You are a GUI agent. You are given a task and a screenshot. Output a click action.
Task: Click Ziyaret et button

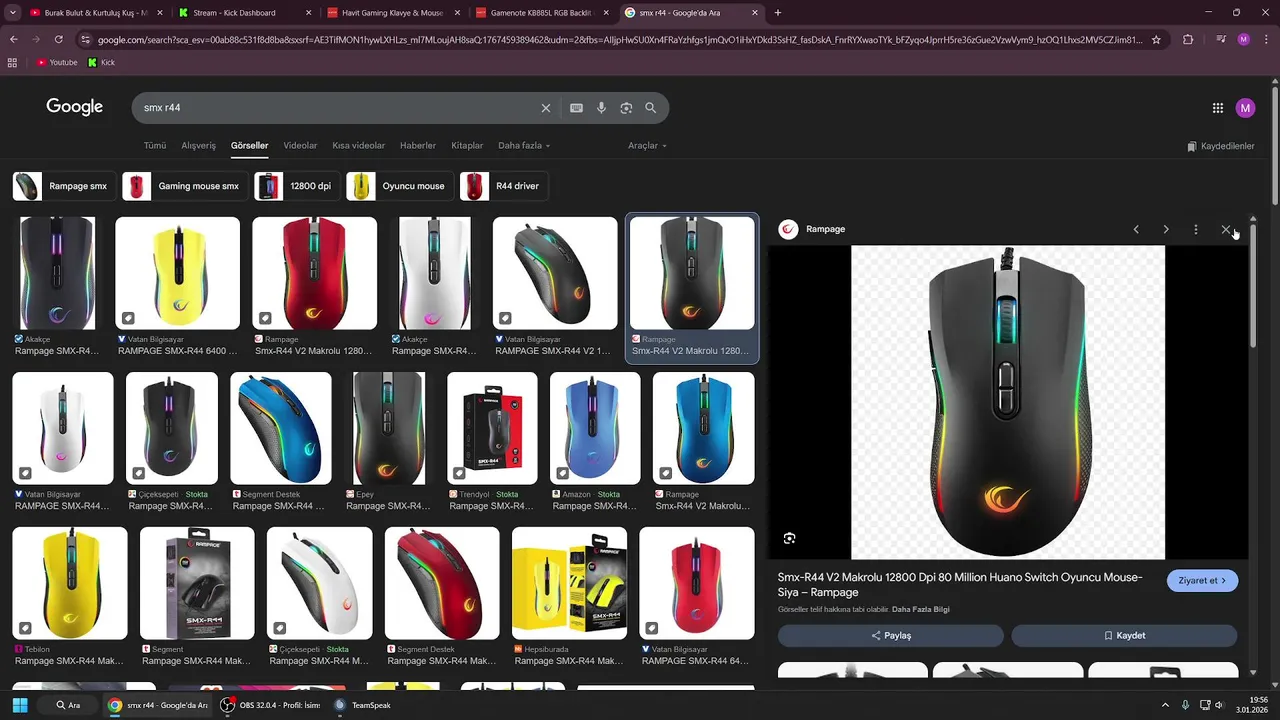click(1202, 581)
